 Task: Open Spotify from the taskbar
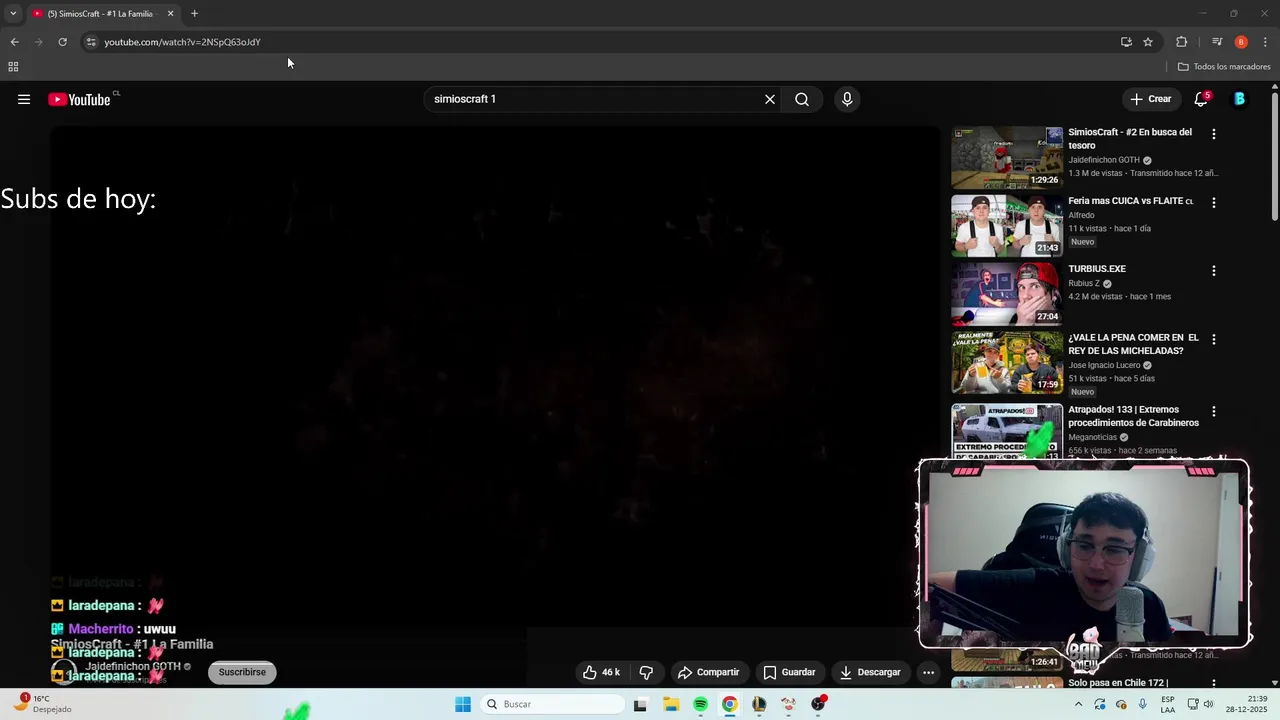click(x=700, y=704)
